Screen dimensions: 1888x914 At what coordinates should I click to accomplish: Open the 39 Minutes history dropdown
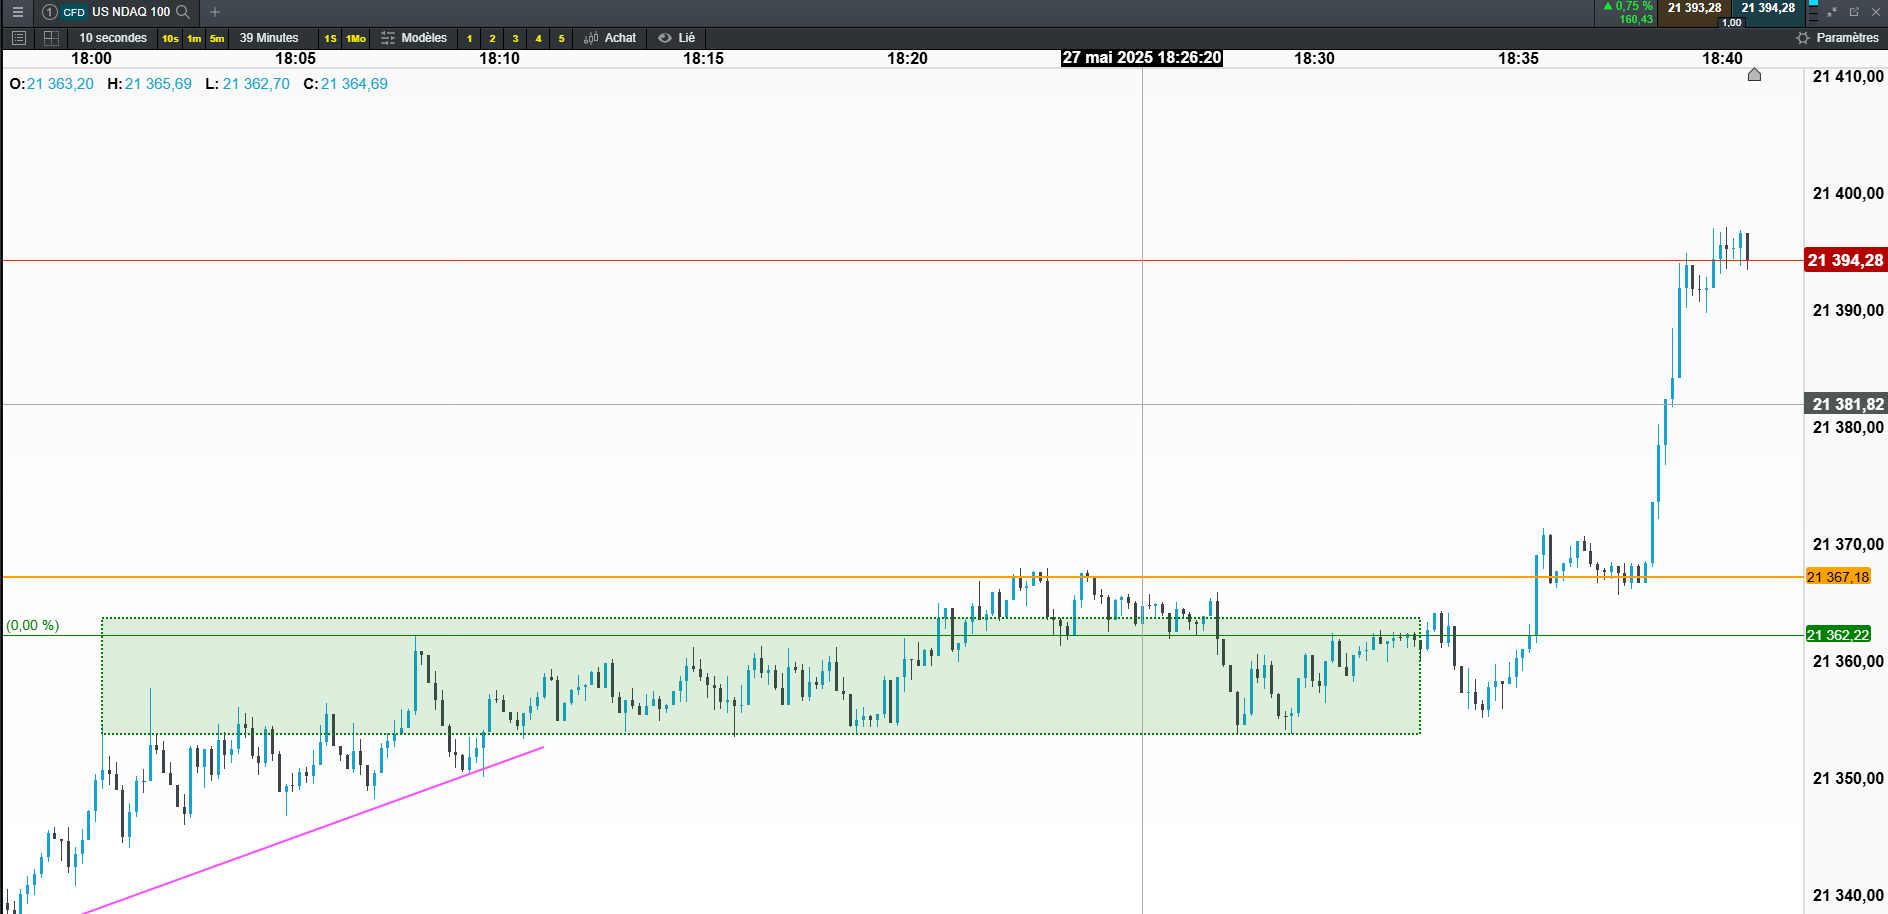pos(269,38)
